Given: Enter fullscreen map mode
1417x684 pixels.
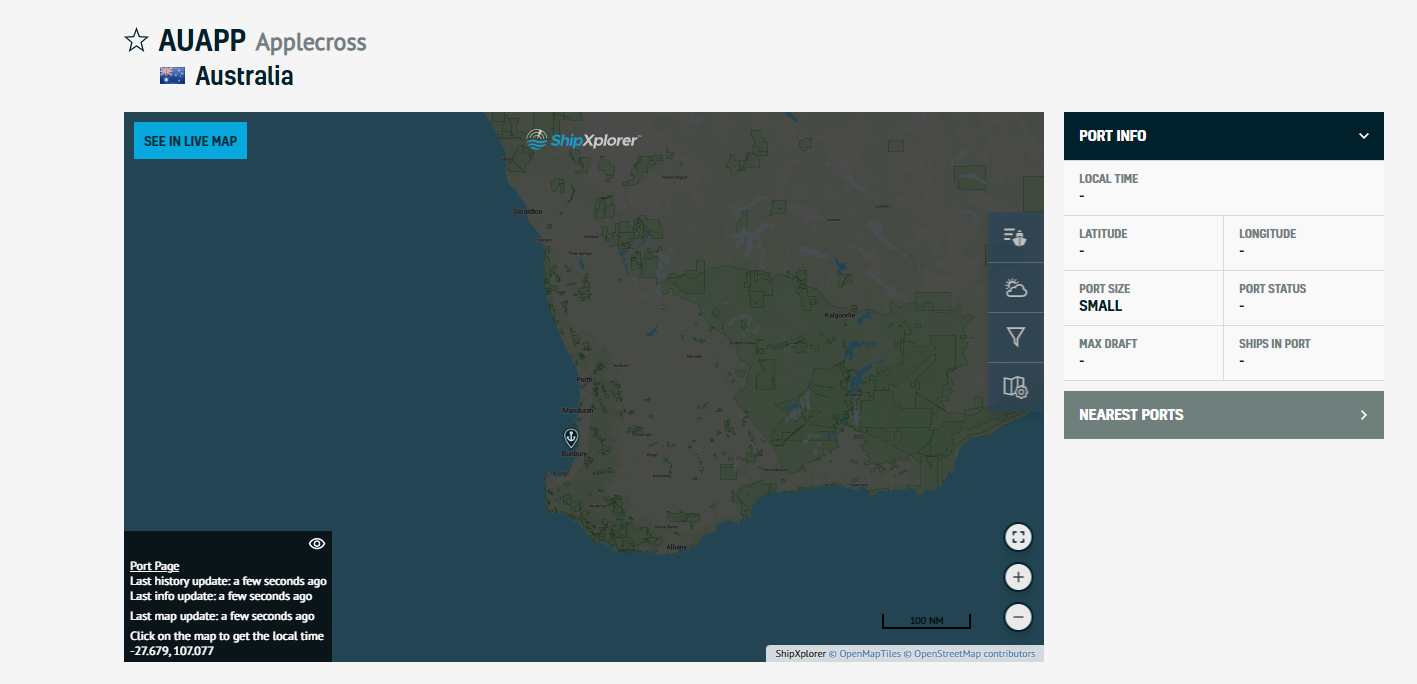Looking at the screenshot, I should 1018,537.
